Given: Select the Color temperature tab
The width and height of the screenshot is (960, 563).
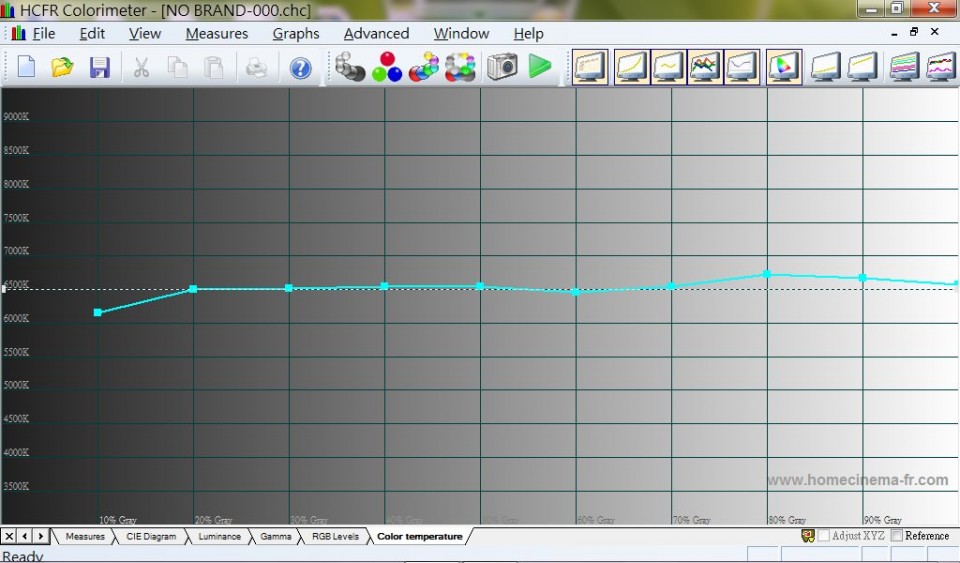Looking at the screenshot, I should coord(419,536).
